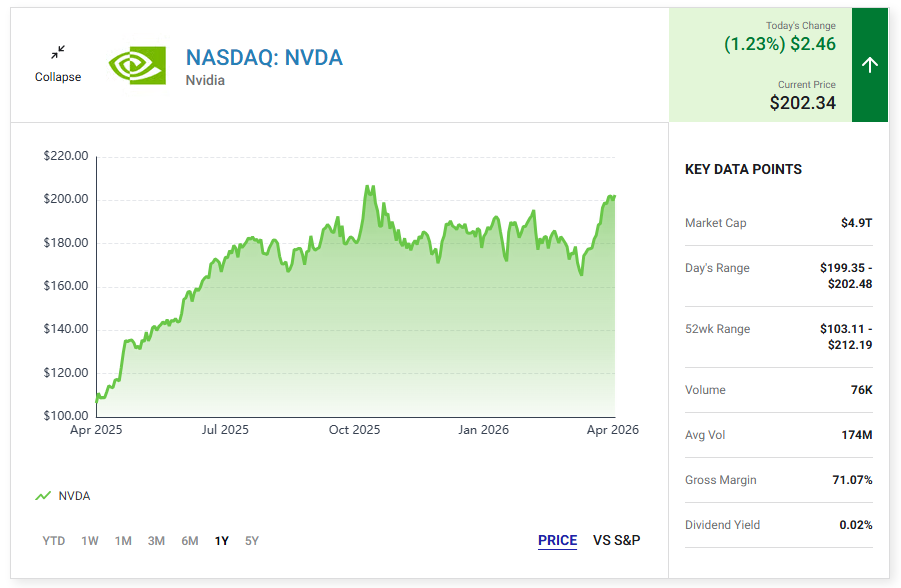Viewport: 901px width, 588px height.
Task: Switch to PRICE chart view
Action: point(557,540)
